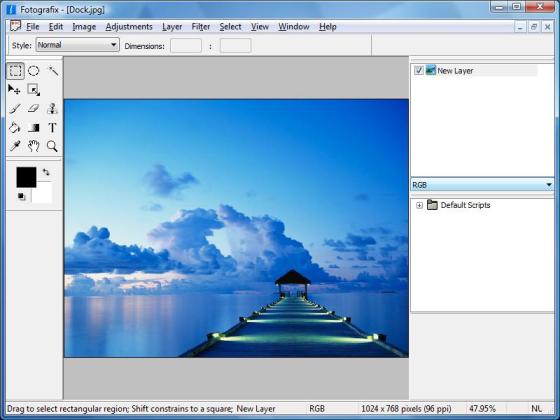Viewport: 560px width, 420px height.
Task: Open the Style dropdown showing Normal
Action: (78, 45)
